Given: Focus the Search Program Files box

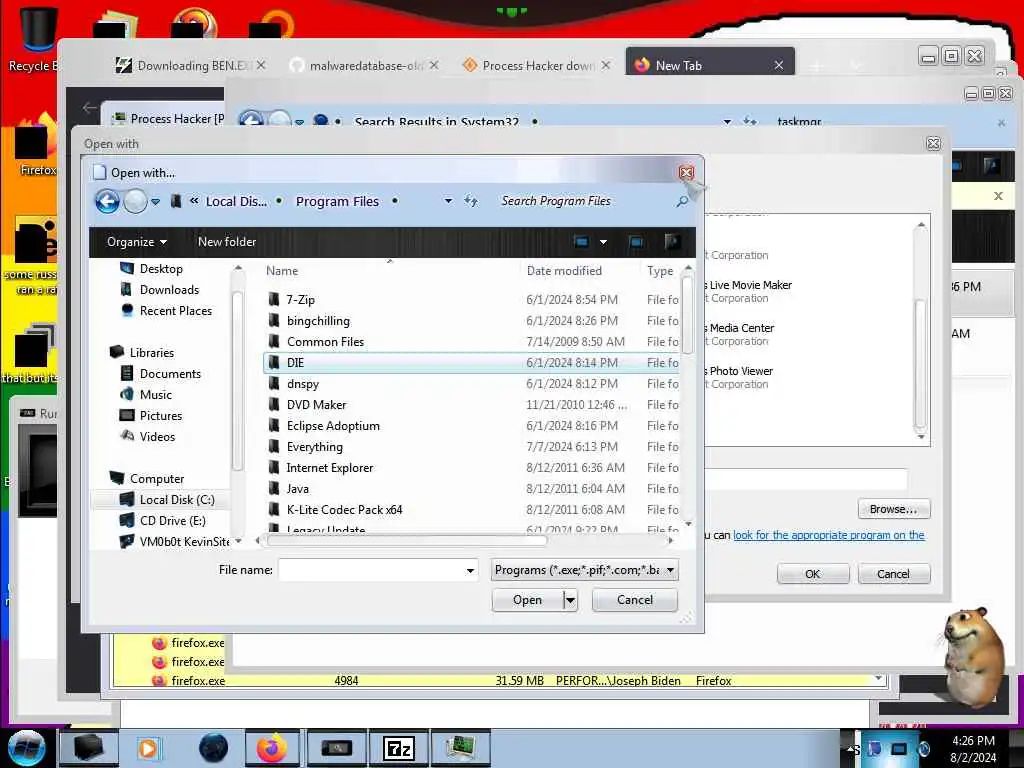Looking at the screenshot, I should (584, 201).
